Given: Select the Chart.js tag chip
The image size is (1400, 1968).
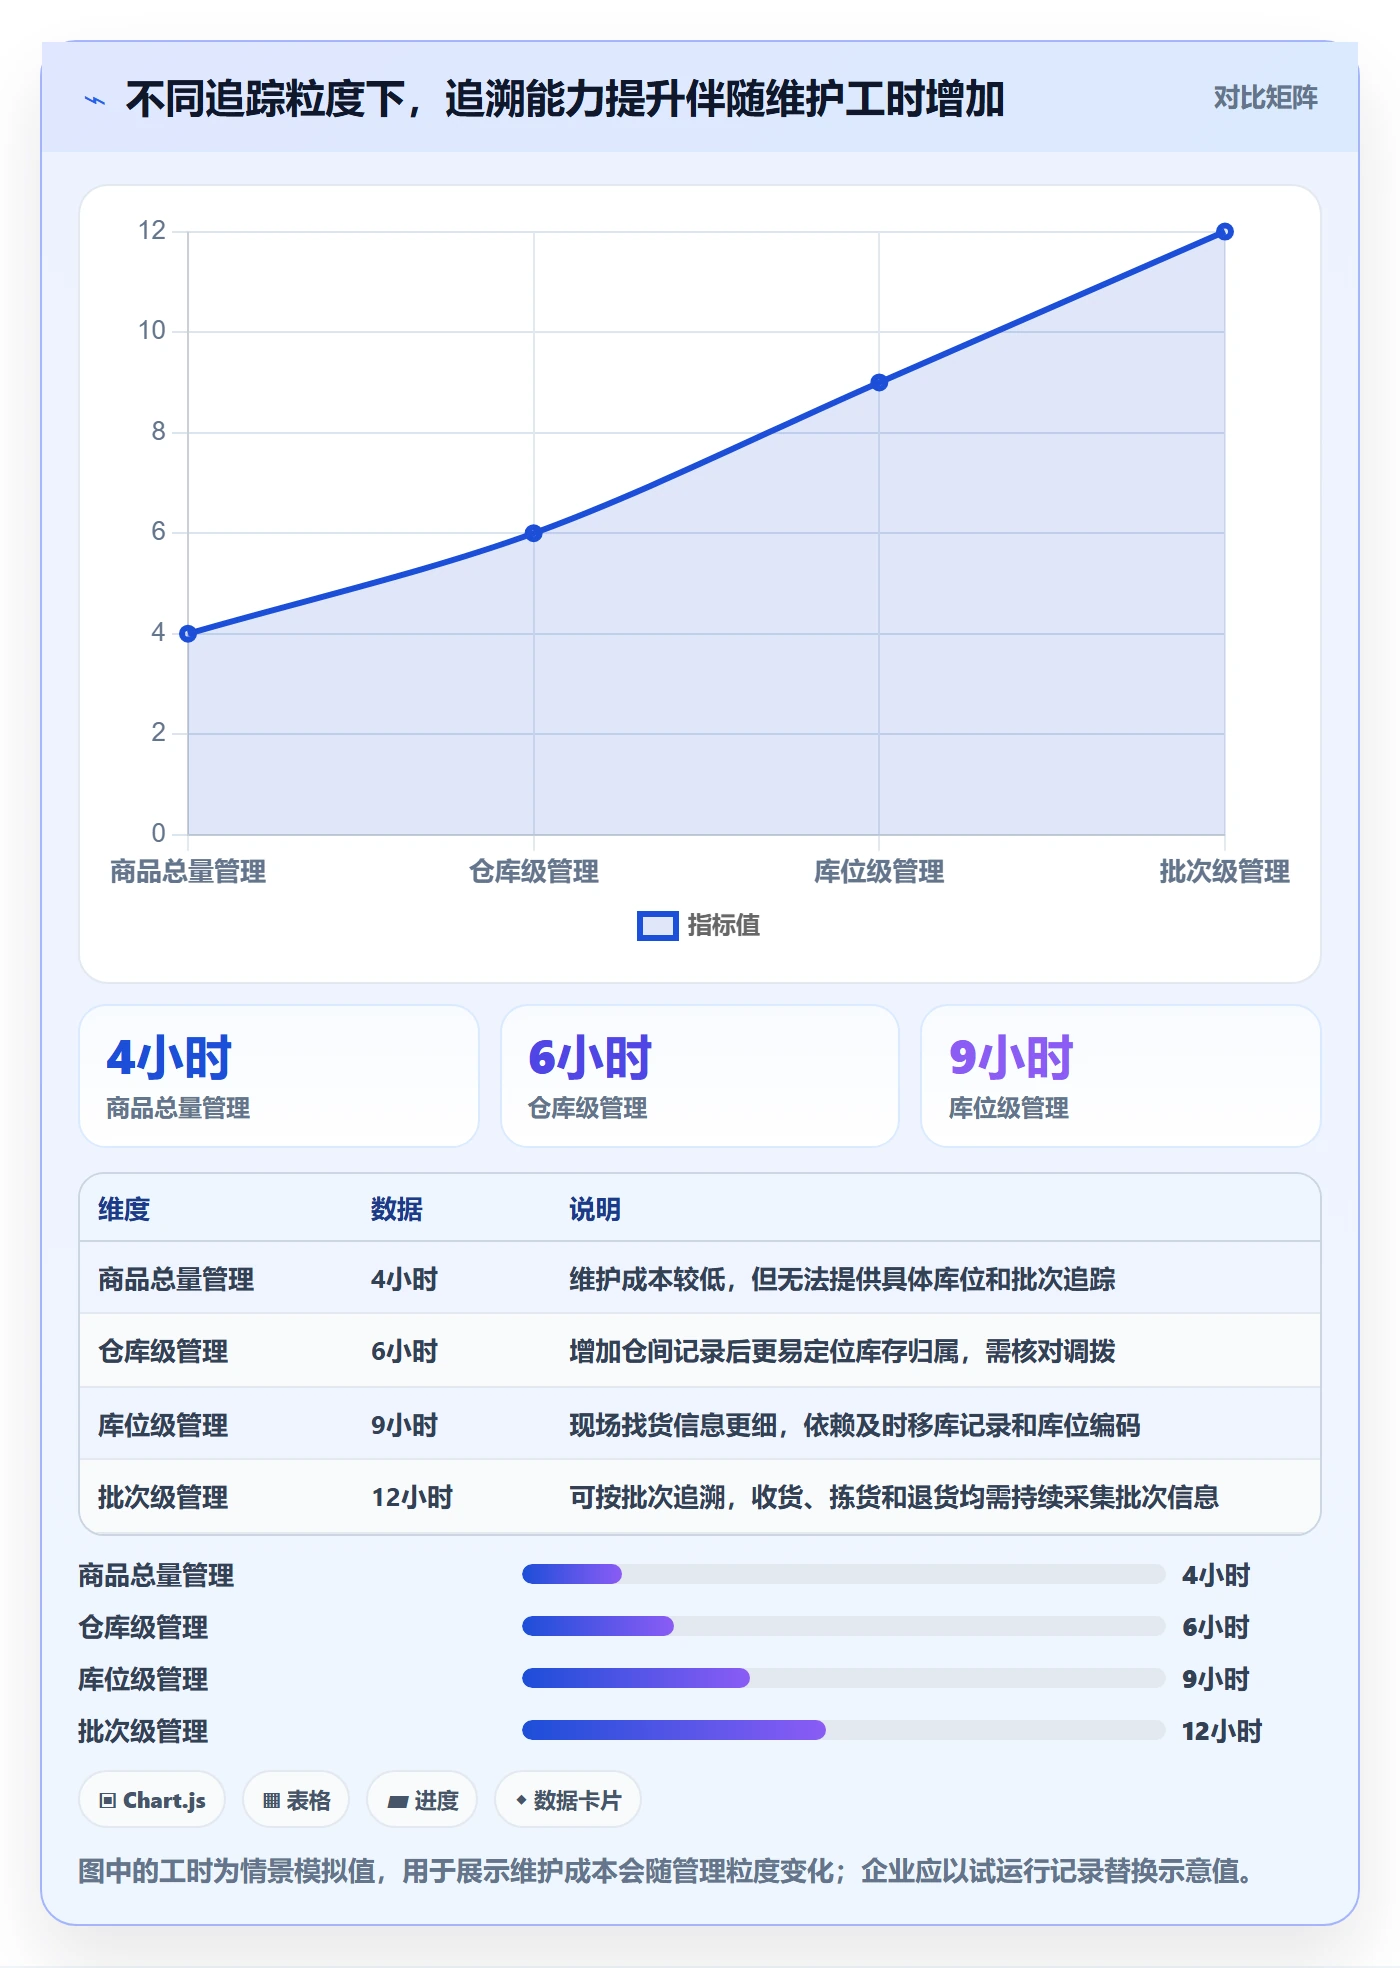Looking at the screenshot, I should [152, 1800].
